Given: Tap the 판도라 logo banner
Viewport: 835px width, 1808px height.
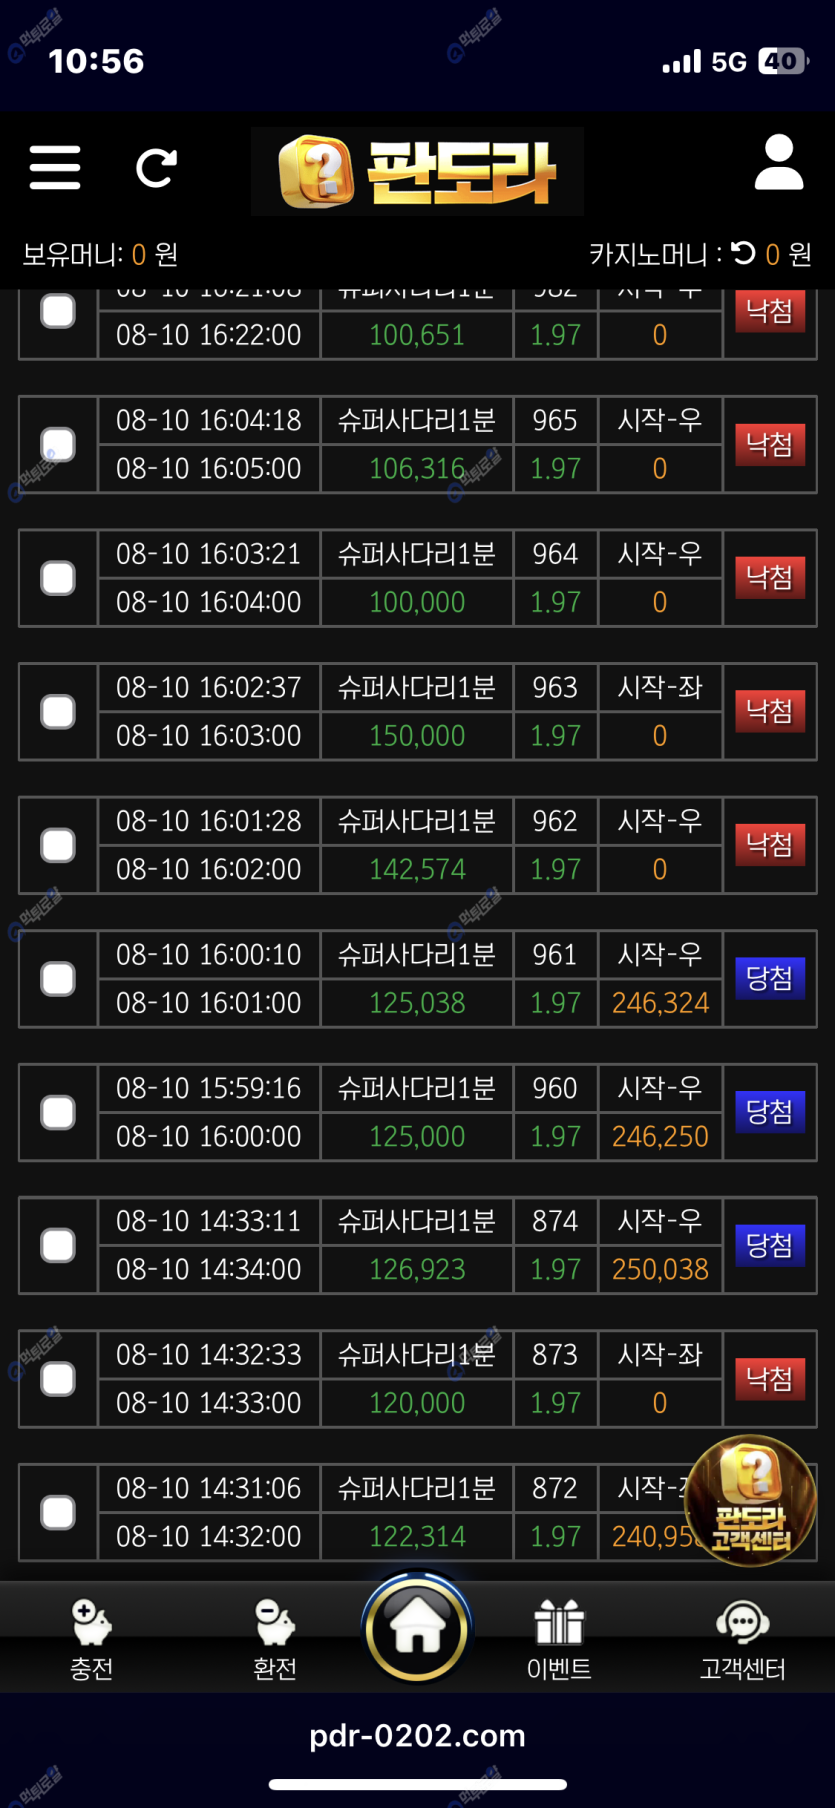Looking at the screenshot, I should [x=417, y=172].
